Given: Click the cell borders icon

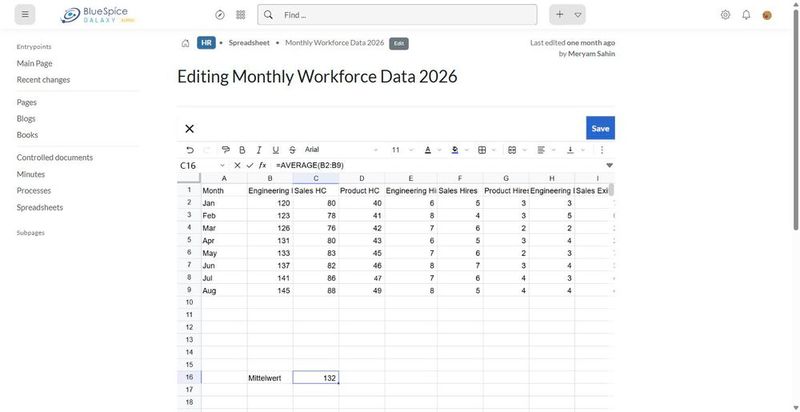Looking at the screenshot, I should tap(482, 150).
